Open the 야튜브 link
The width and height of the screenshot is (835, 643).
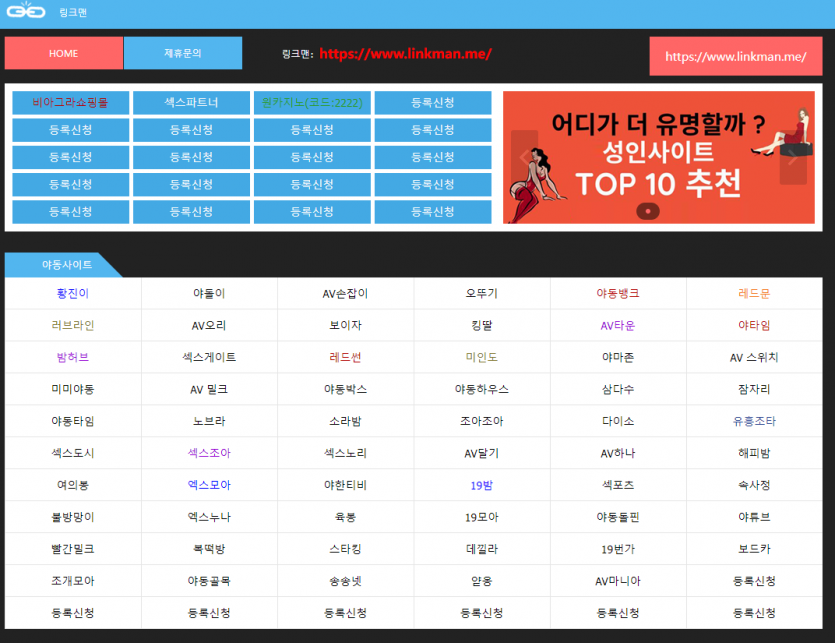[754, 517]
